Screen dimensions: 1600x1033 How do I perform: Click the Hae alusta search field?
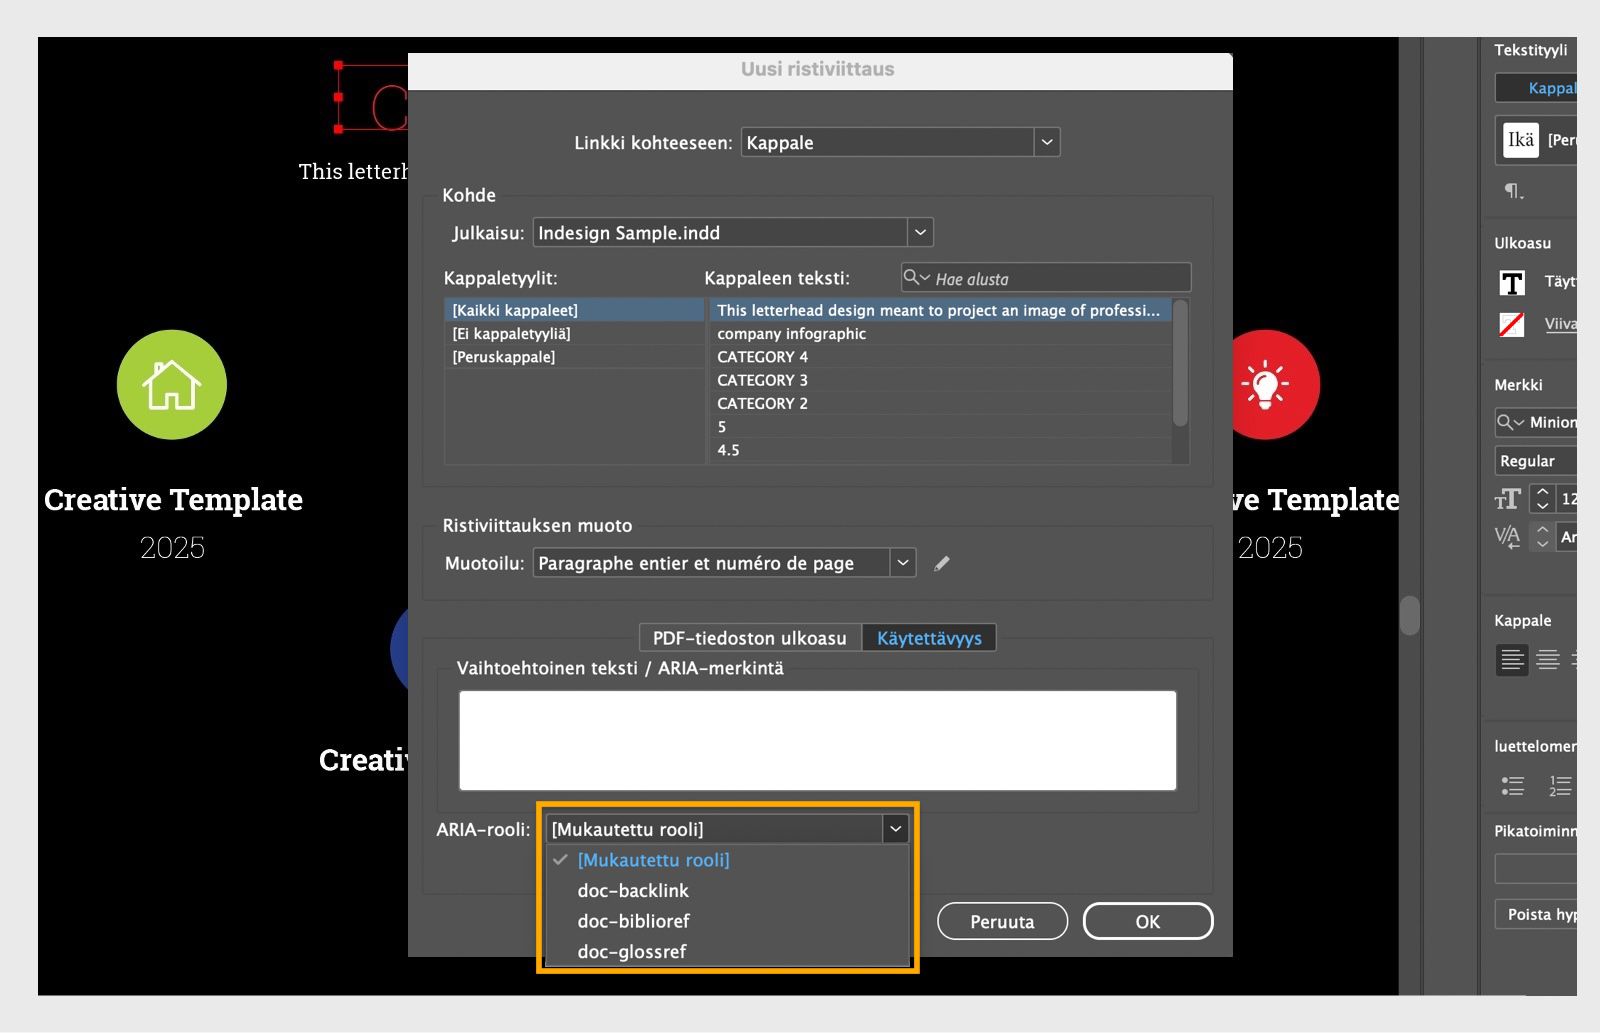(x=1046, y=278)
